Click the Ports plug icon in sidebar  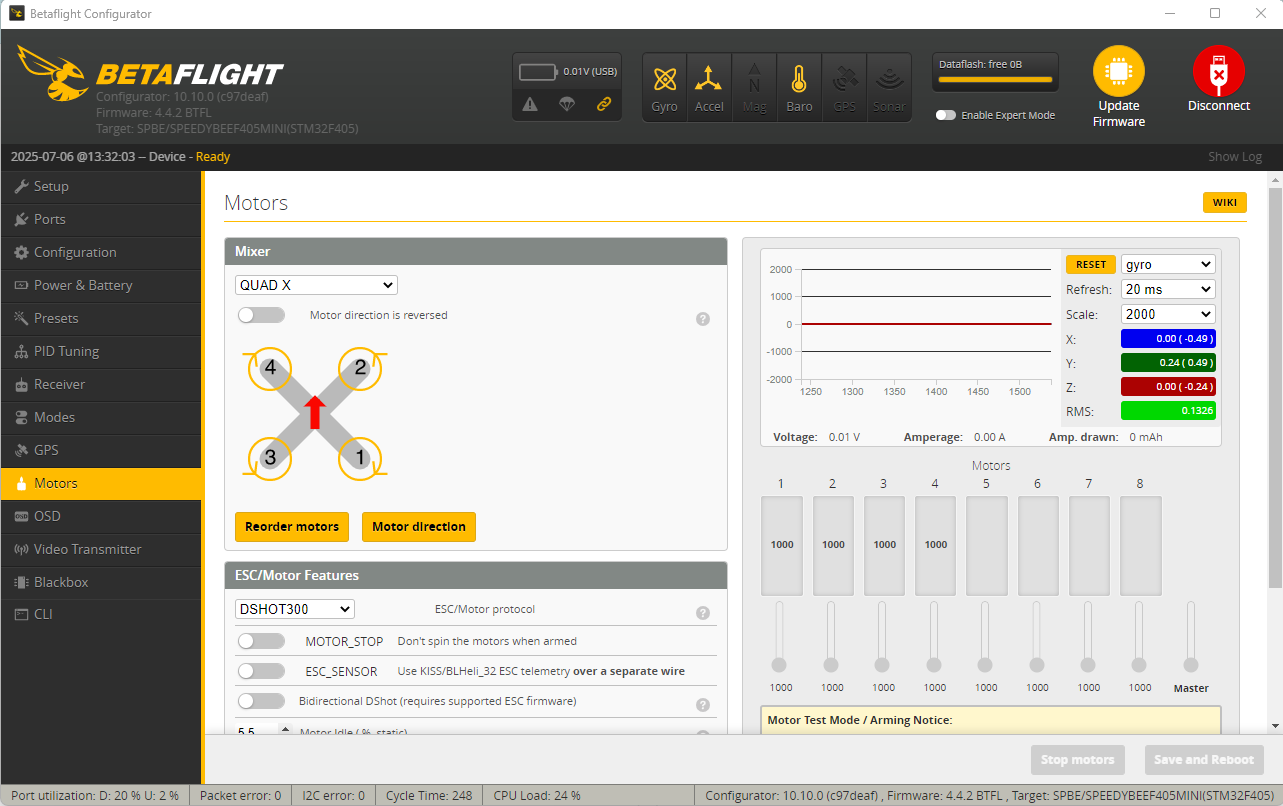[x=21, y=219]
